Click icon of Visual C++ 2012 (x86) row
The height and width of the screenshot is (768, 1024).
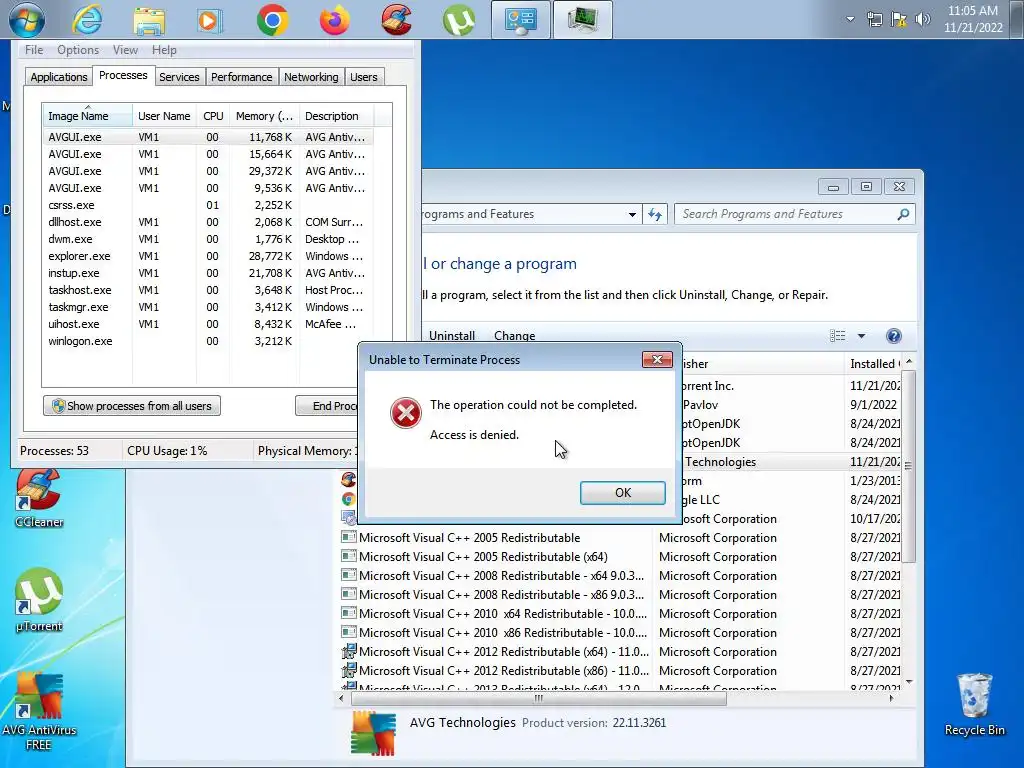point(349,670)
